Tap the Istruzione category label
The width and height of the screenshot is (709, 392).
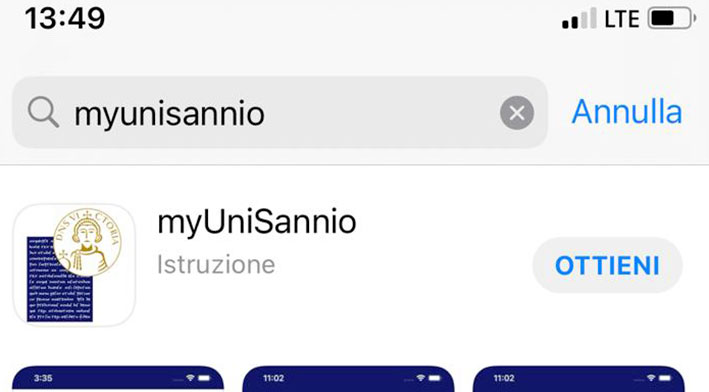pos(216,264)
